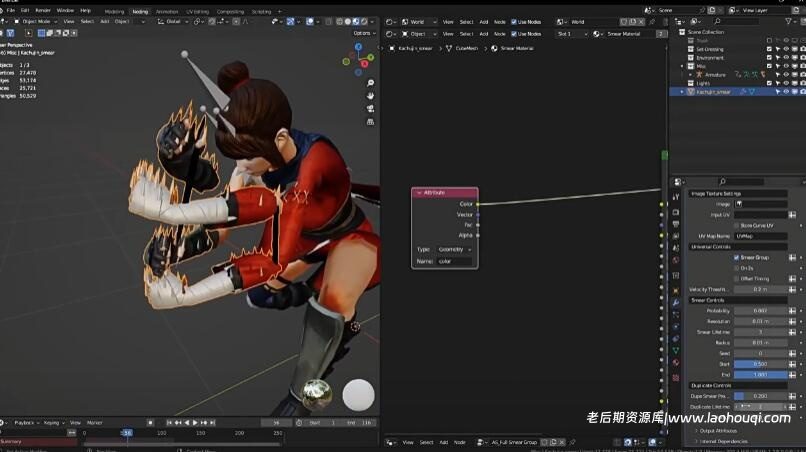Image resolution: width=806 pixels, height=452 pixels.
Task: Open the Help menu
Action: pos(85,10)
